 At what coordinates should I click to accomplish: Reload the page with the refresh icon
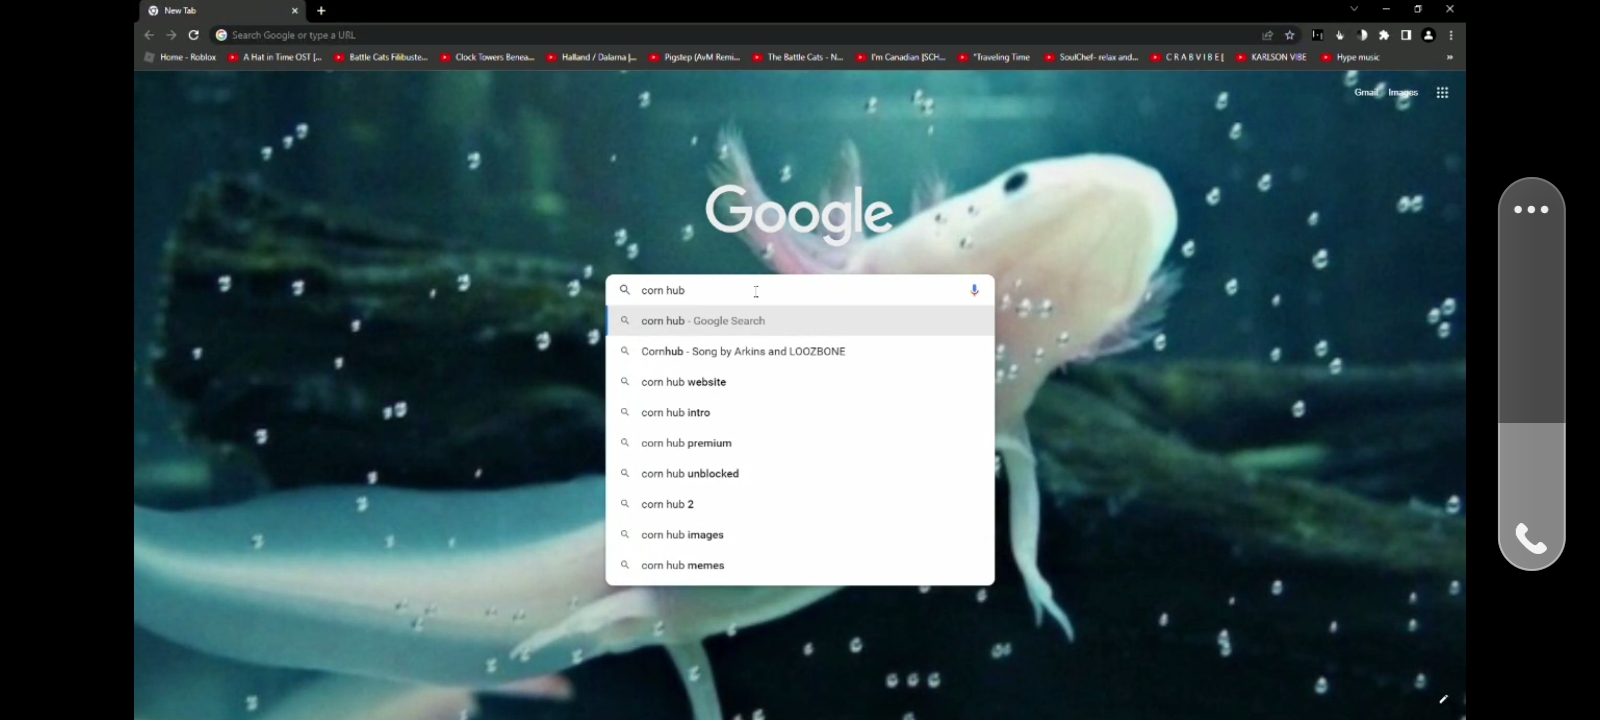(x=193, y=35)
